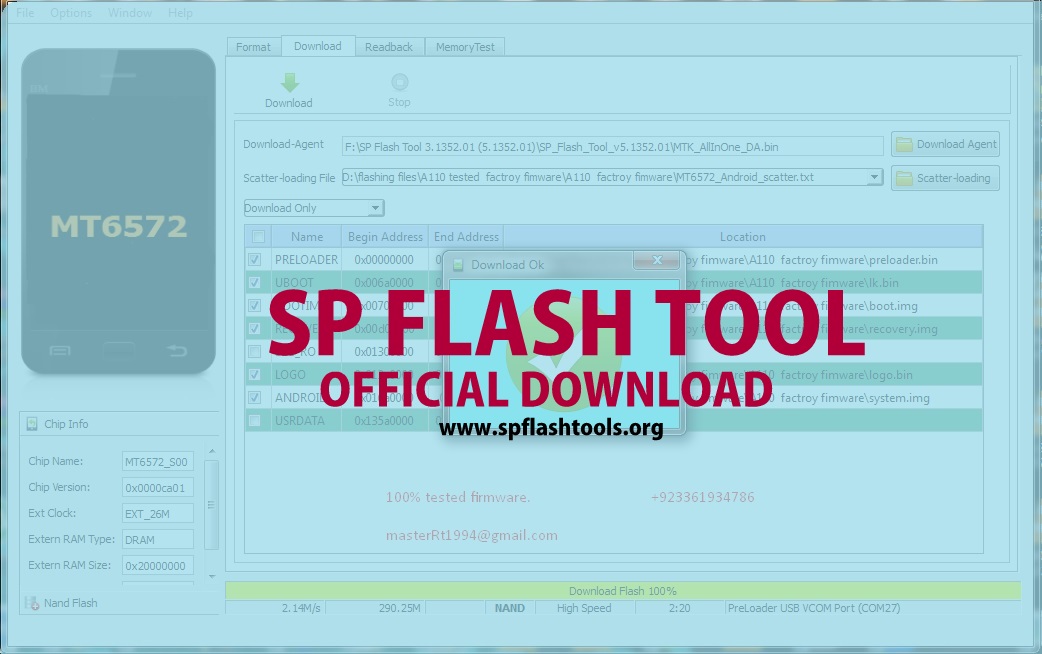1042x654 pixels.
Task: Click the NAND status bar entry
Action: [509, 607]
